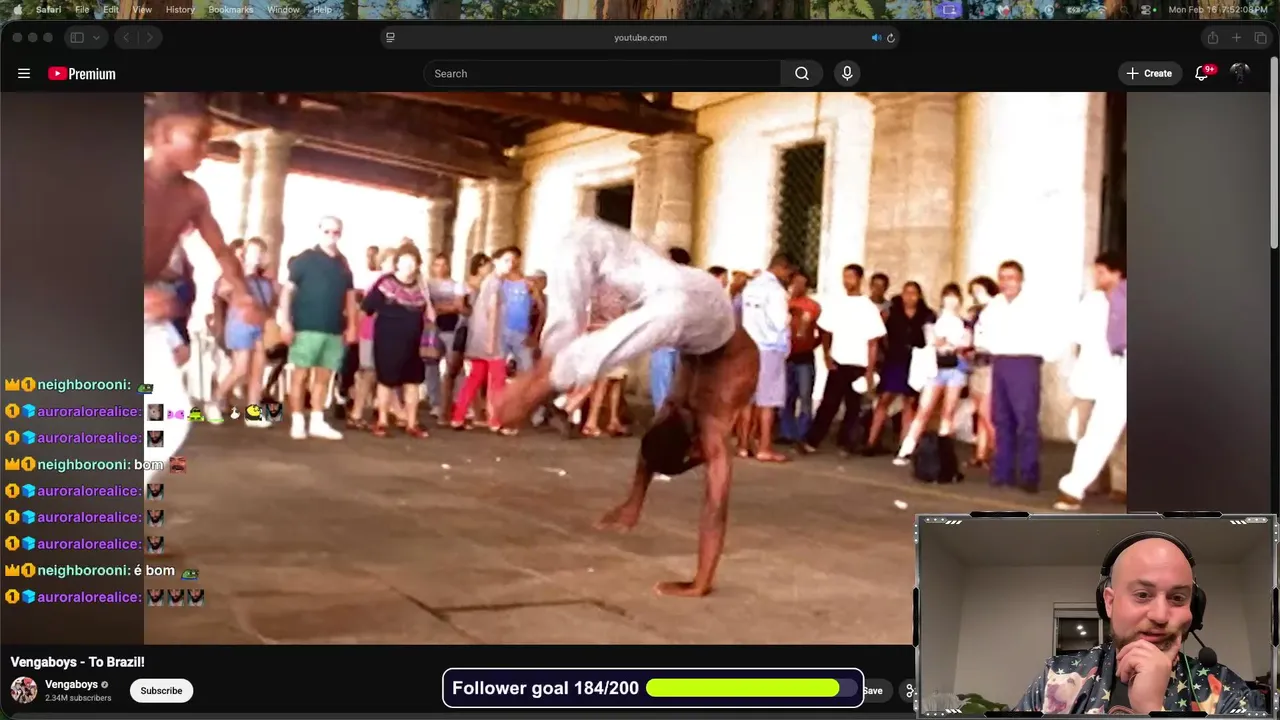Open the YouTube Create menu
1280x720 pixels.
[1149, 73]
